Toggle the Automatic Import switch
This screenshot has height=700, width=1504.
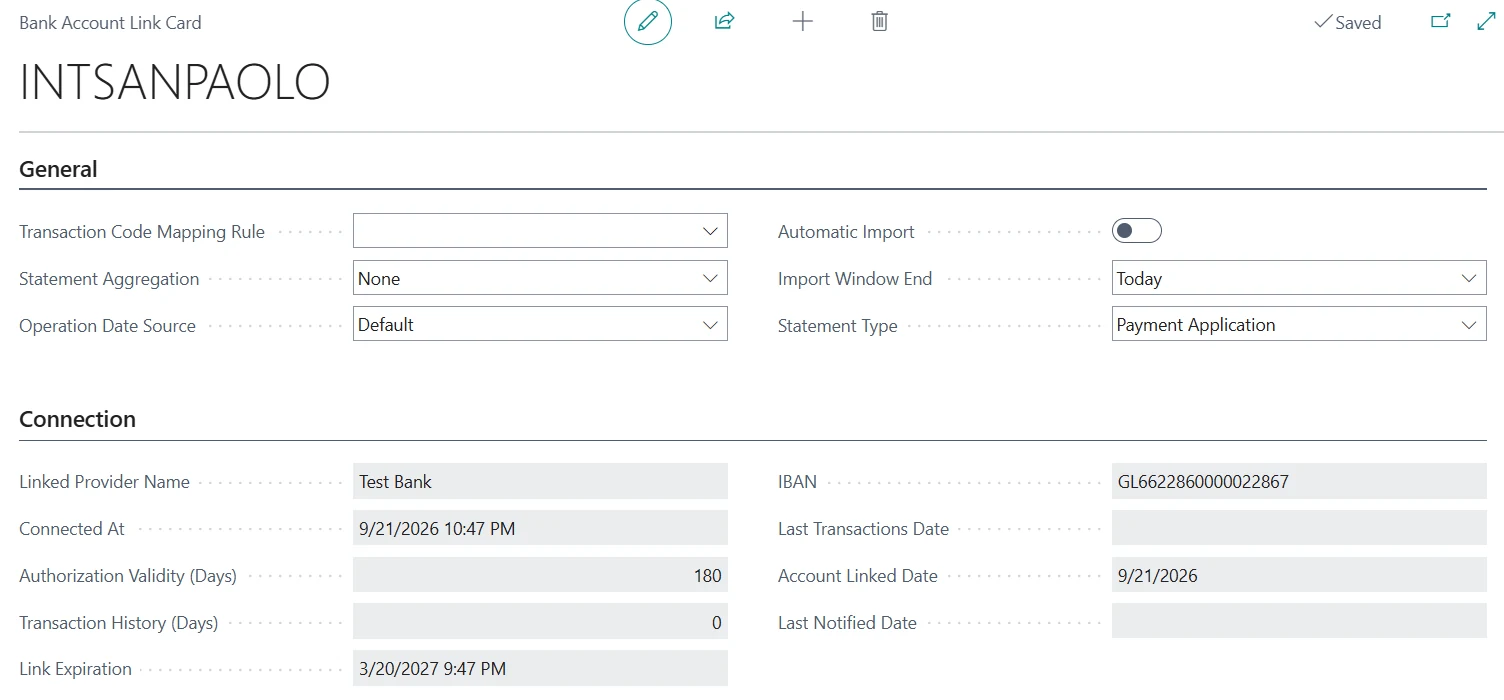click(x=1137, y=231)
